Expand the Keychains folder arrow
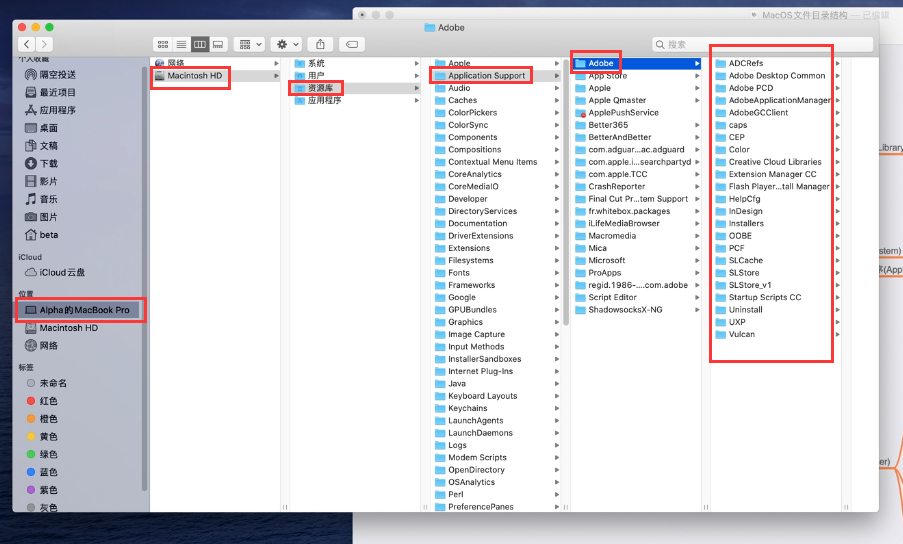 pyautogui.click(x=557, y=408)
